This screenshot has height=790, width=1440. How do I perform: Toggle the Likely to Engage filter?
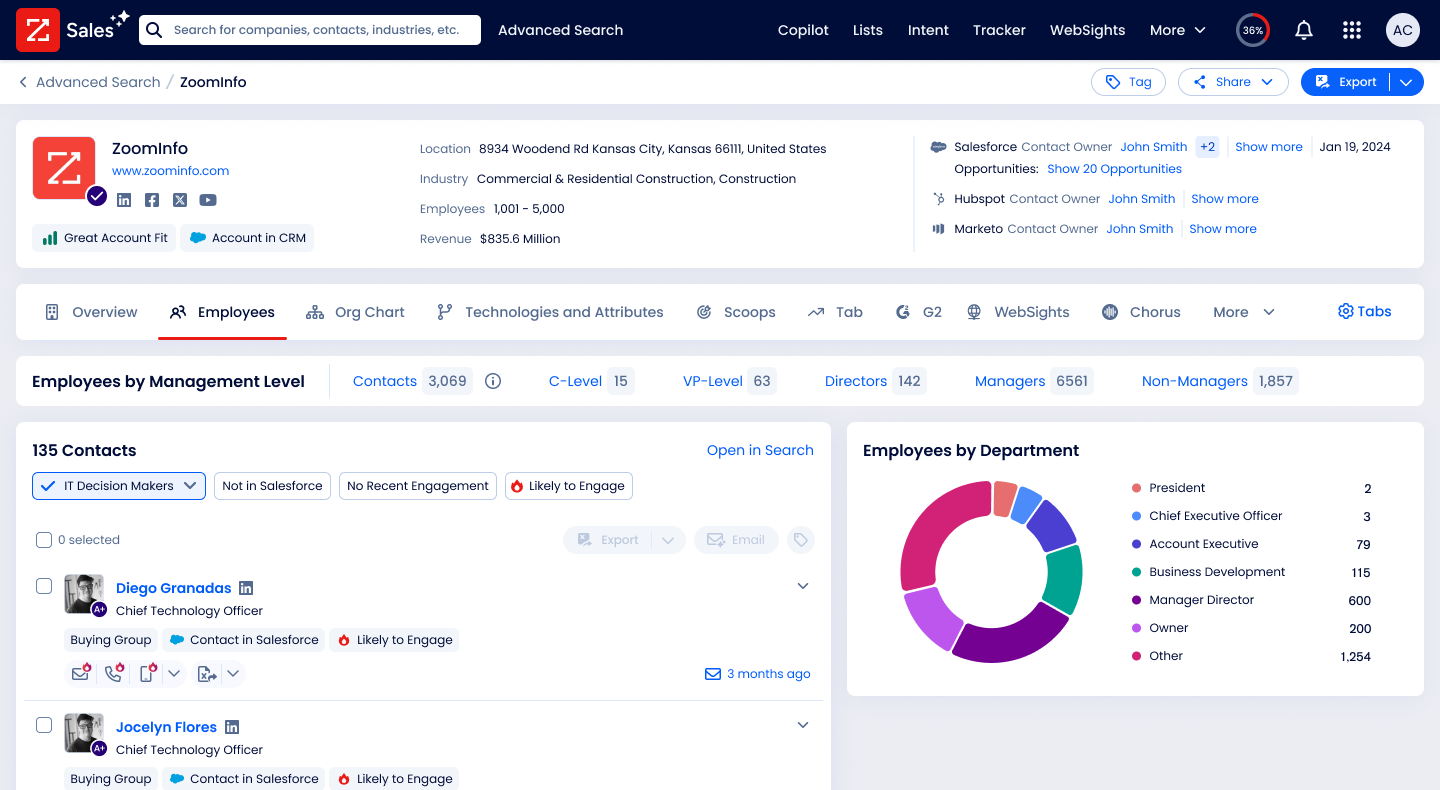569,486
